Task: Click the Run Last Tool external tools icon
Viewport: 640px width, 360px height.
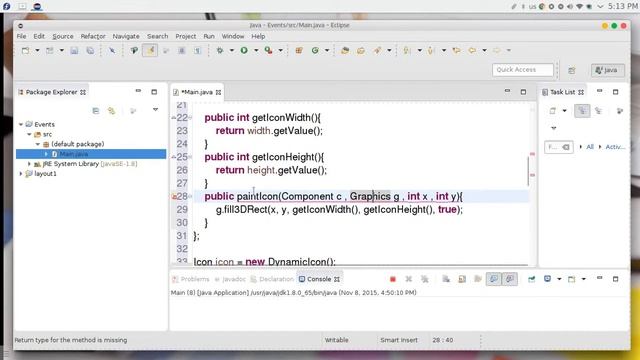Action: tap(268, 51)
